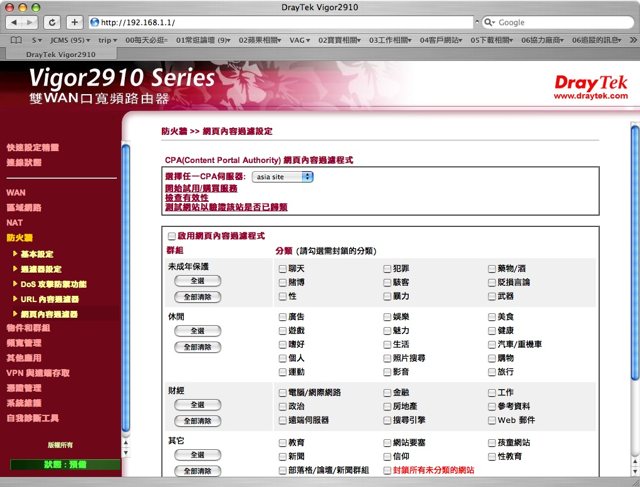The image size is (640, 487).
Task: Click the arrow icon beside DoS 攻擊防禦功能
Action: click(15, 284)
